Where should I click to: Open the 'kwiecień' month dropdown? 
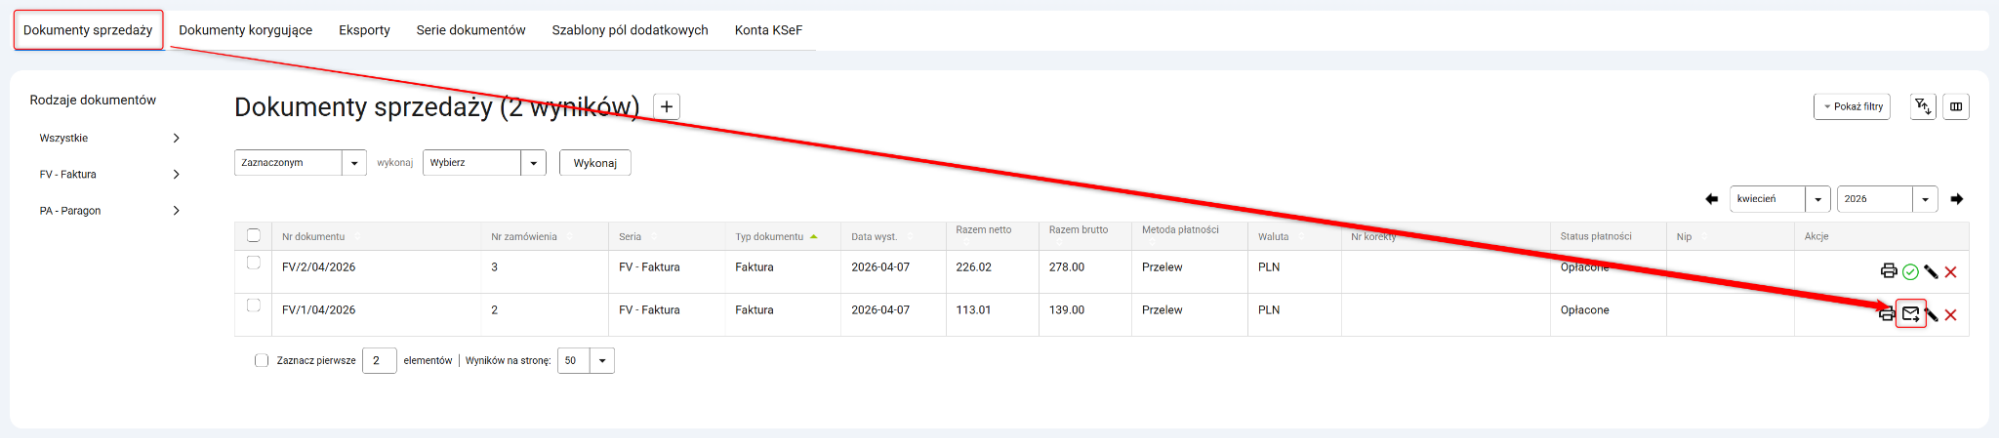pyautogui.click(x=1780, y=199)
